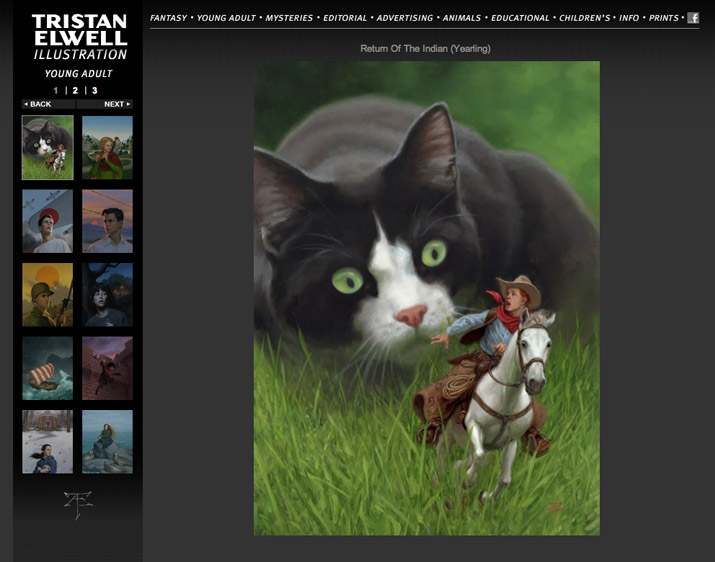Go to thumbnail page 1
This screenshot has height=562, width=715.
(x=56, y=90)
